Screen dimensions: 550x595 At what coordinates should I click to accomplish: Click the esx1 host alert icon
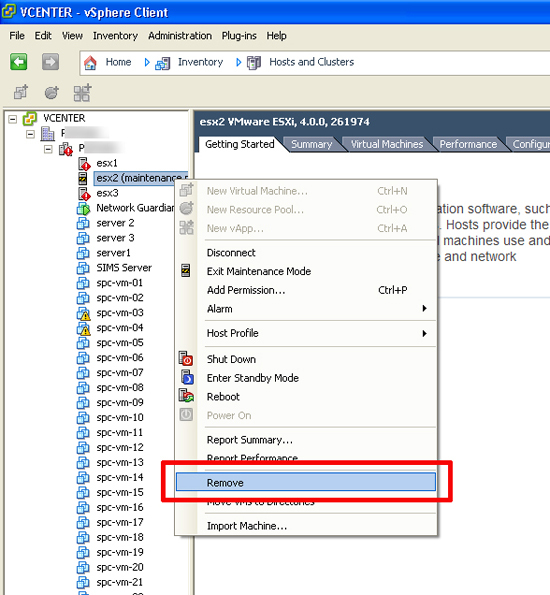pos(84,164)
